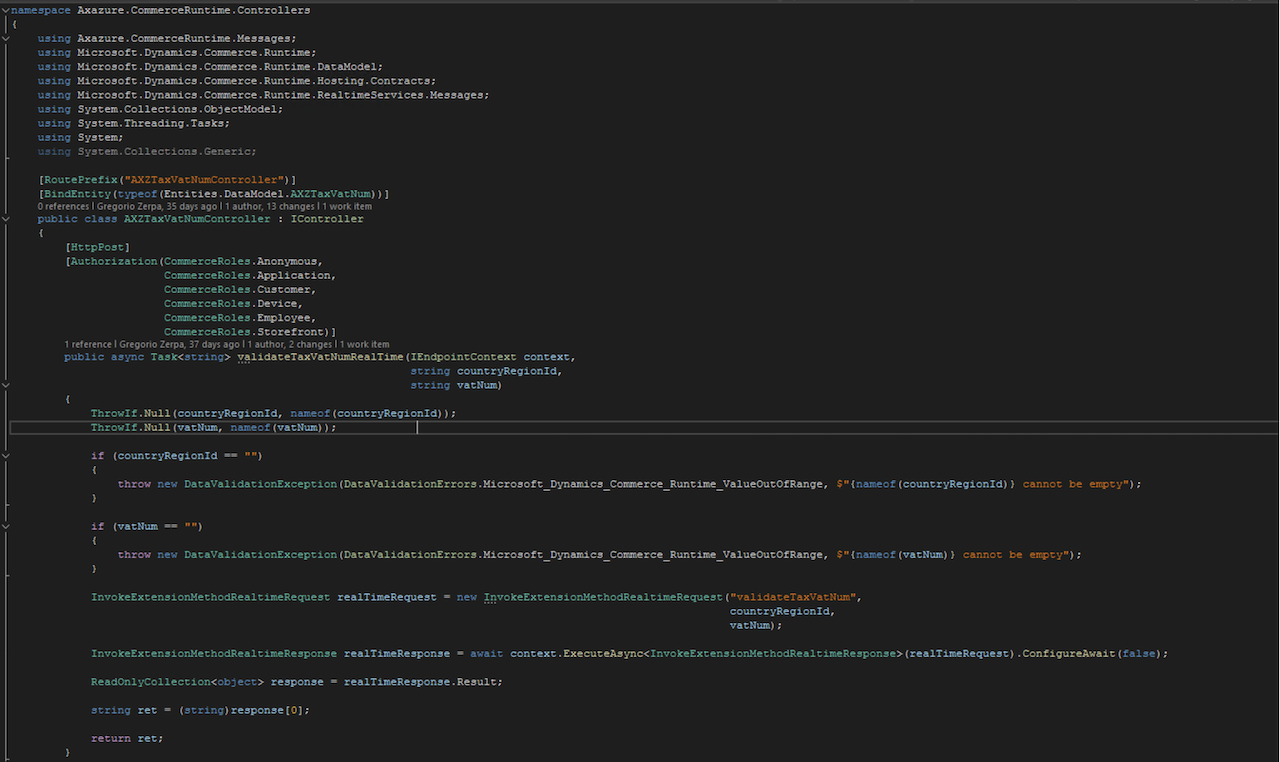The width and height of the screenshot is (1280, 762).
Task: Open the 1 reference CodeLens link
Action: 88,344
